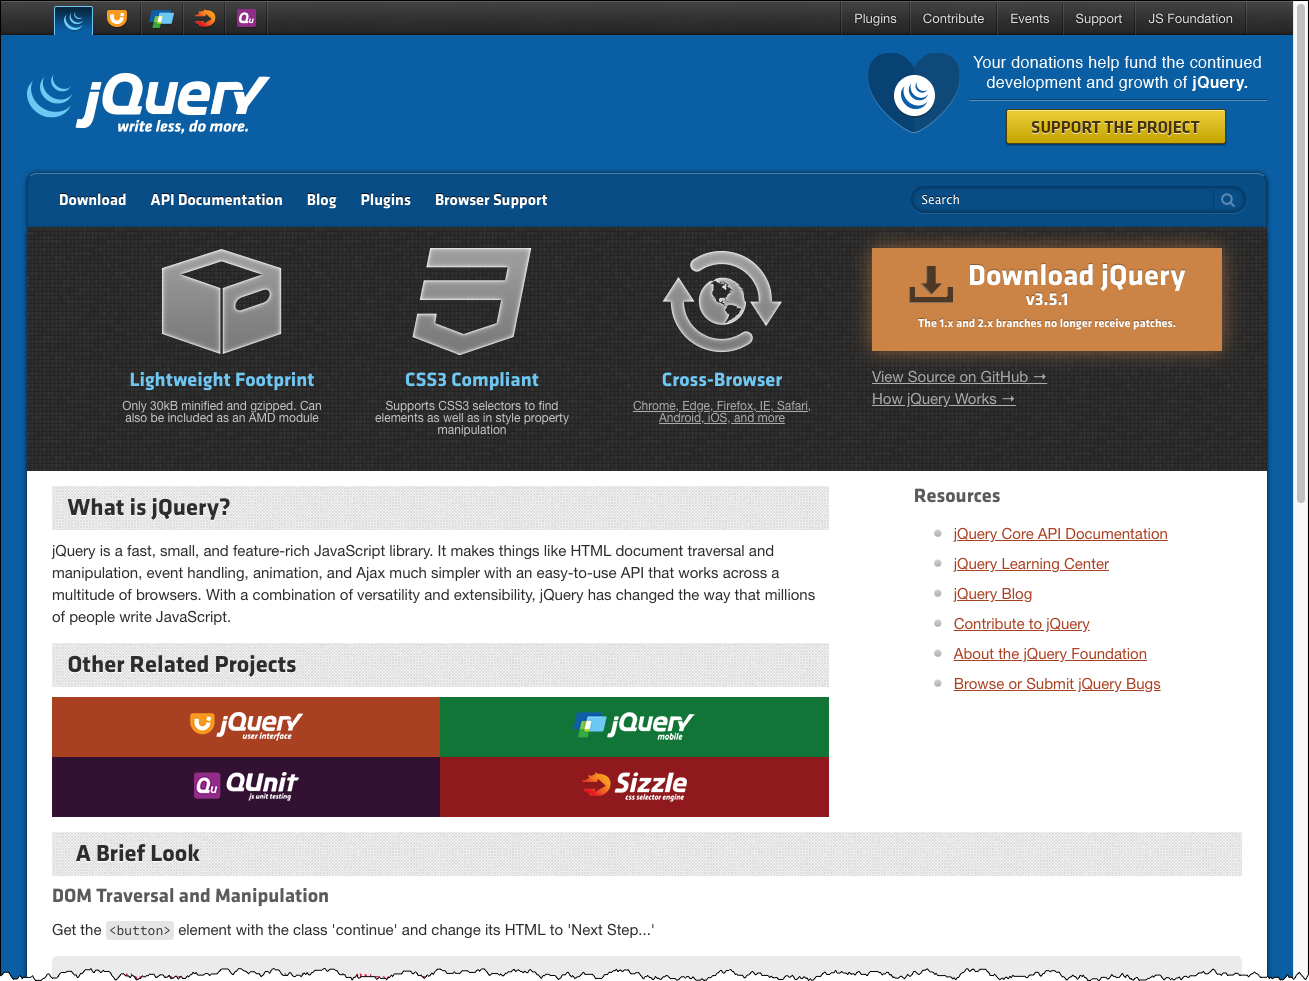Viewport: 1309px width, 981px height.
Task: Select the QUnit icon in the top bar
Action: 246,18
